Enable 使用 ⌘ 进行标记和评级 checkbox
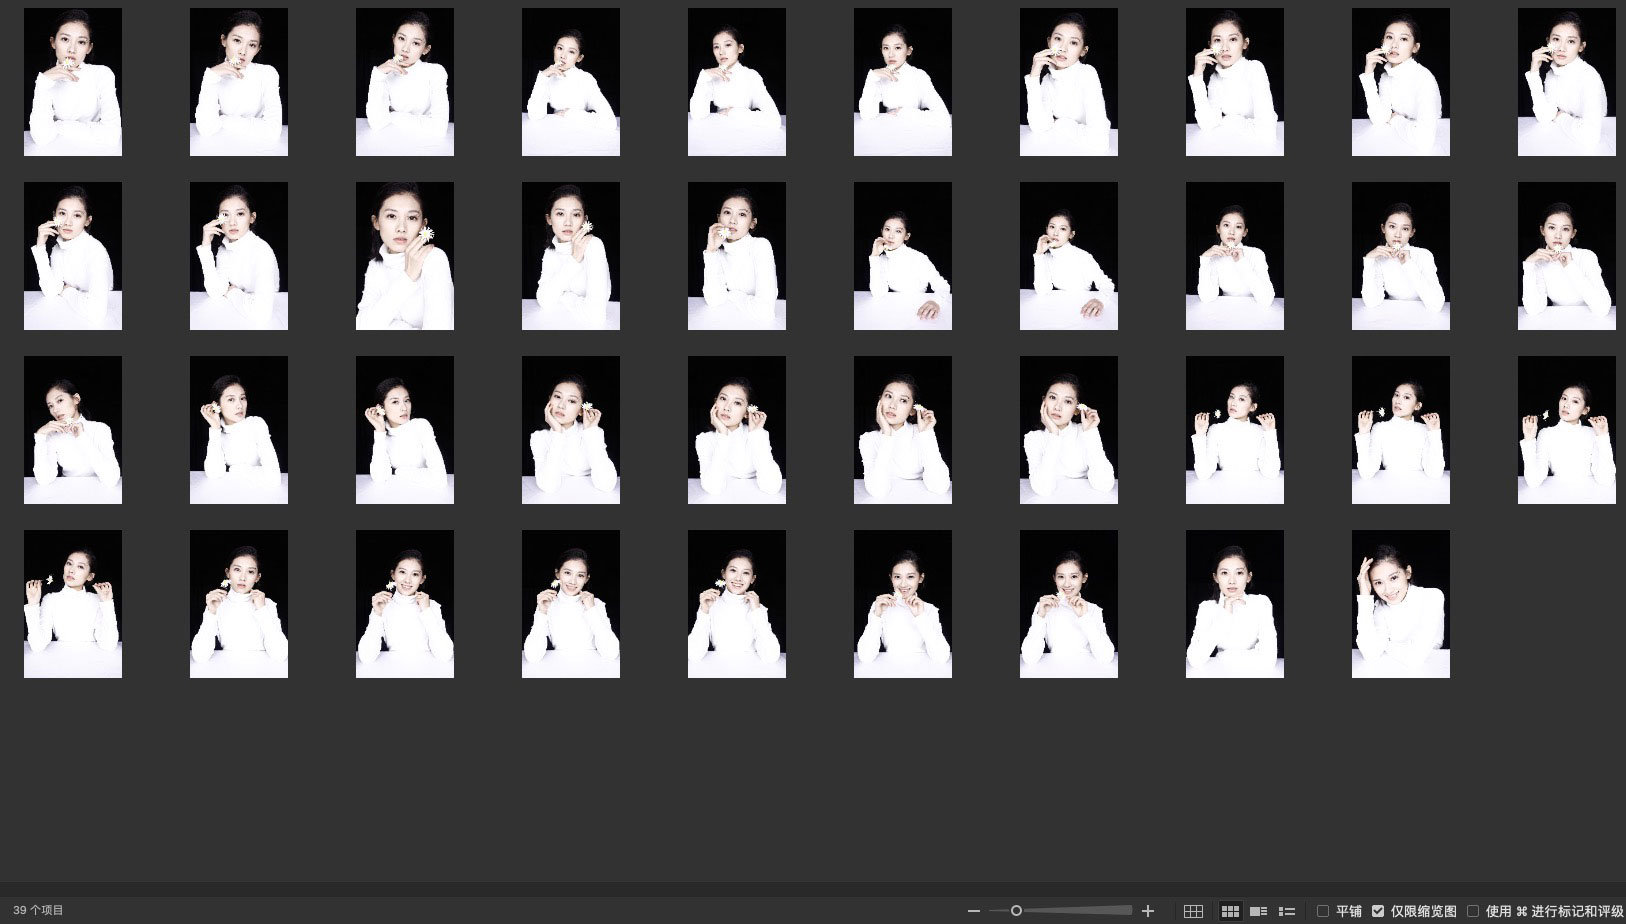The image size is (1626, 924). 1473,911
